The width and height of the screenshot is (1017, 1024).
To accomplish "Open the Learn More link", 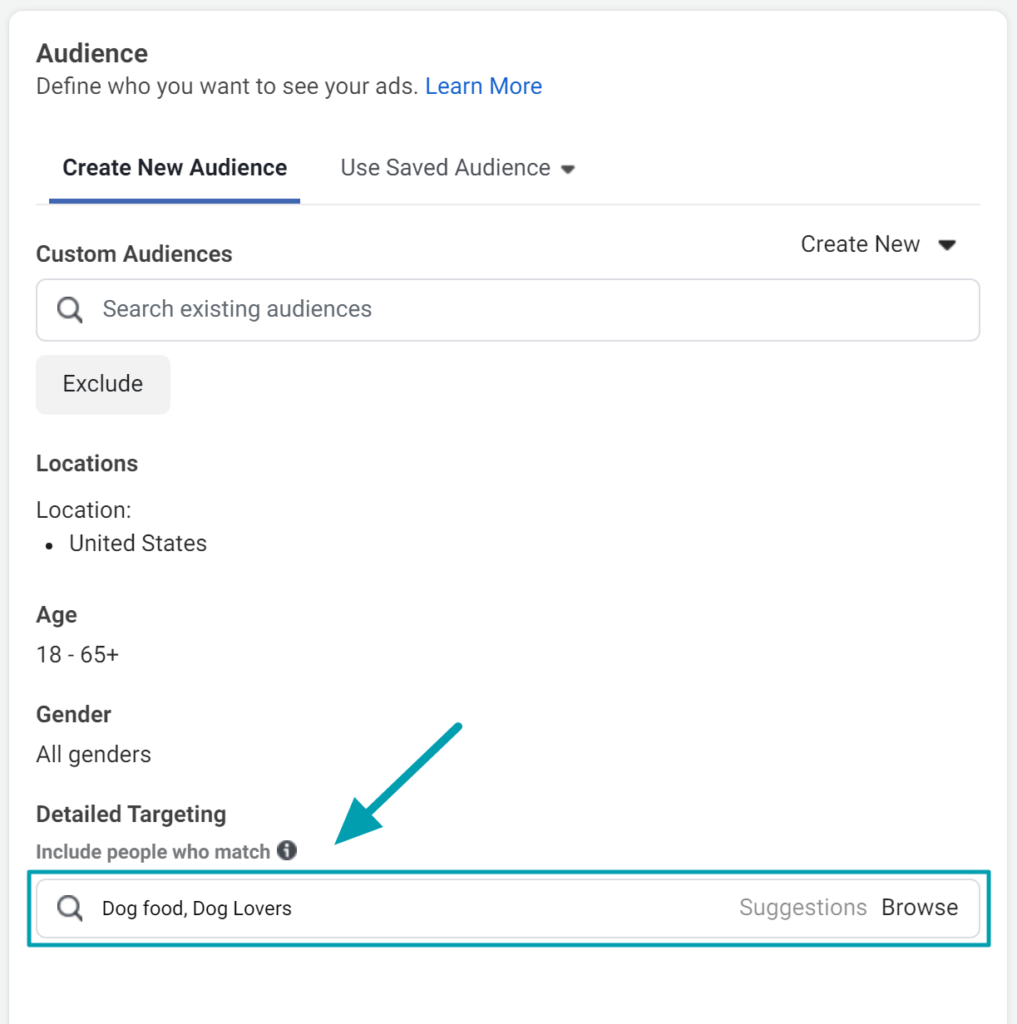I will click(x=483, y=86).
